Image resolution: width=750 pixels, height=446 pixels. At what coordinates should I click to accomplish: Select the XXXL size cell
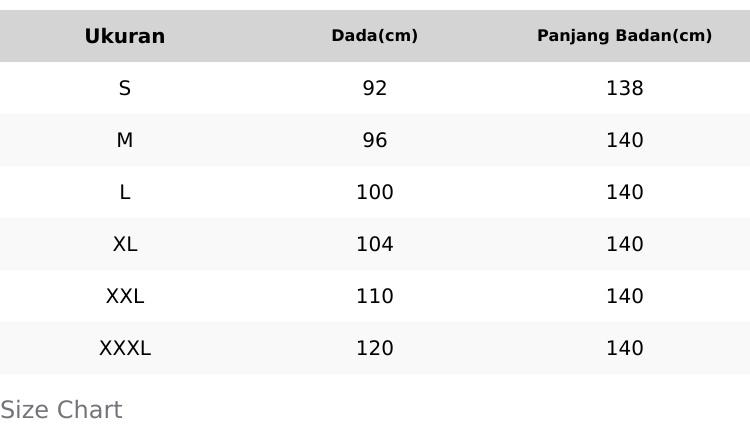pos(125,348)
